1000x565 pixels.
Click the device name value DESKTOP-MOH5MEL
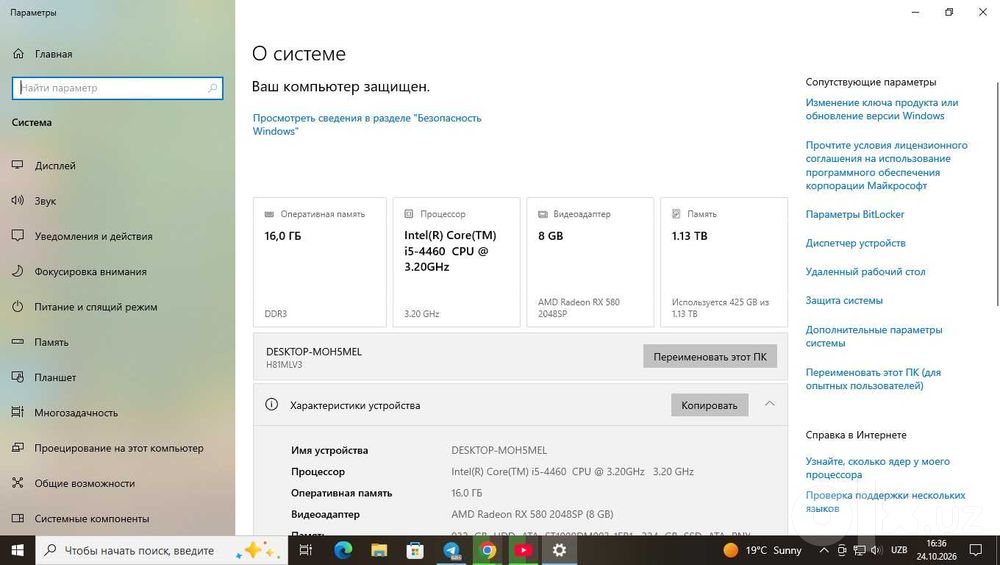[499, 450]
